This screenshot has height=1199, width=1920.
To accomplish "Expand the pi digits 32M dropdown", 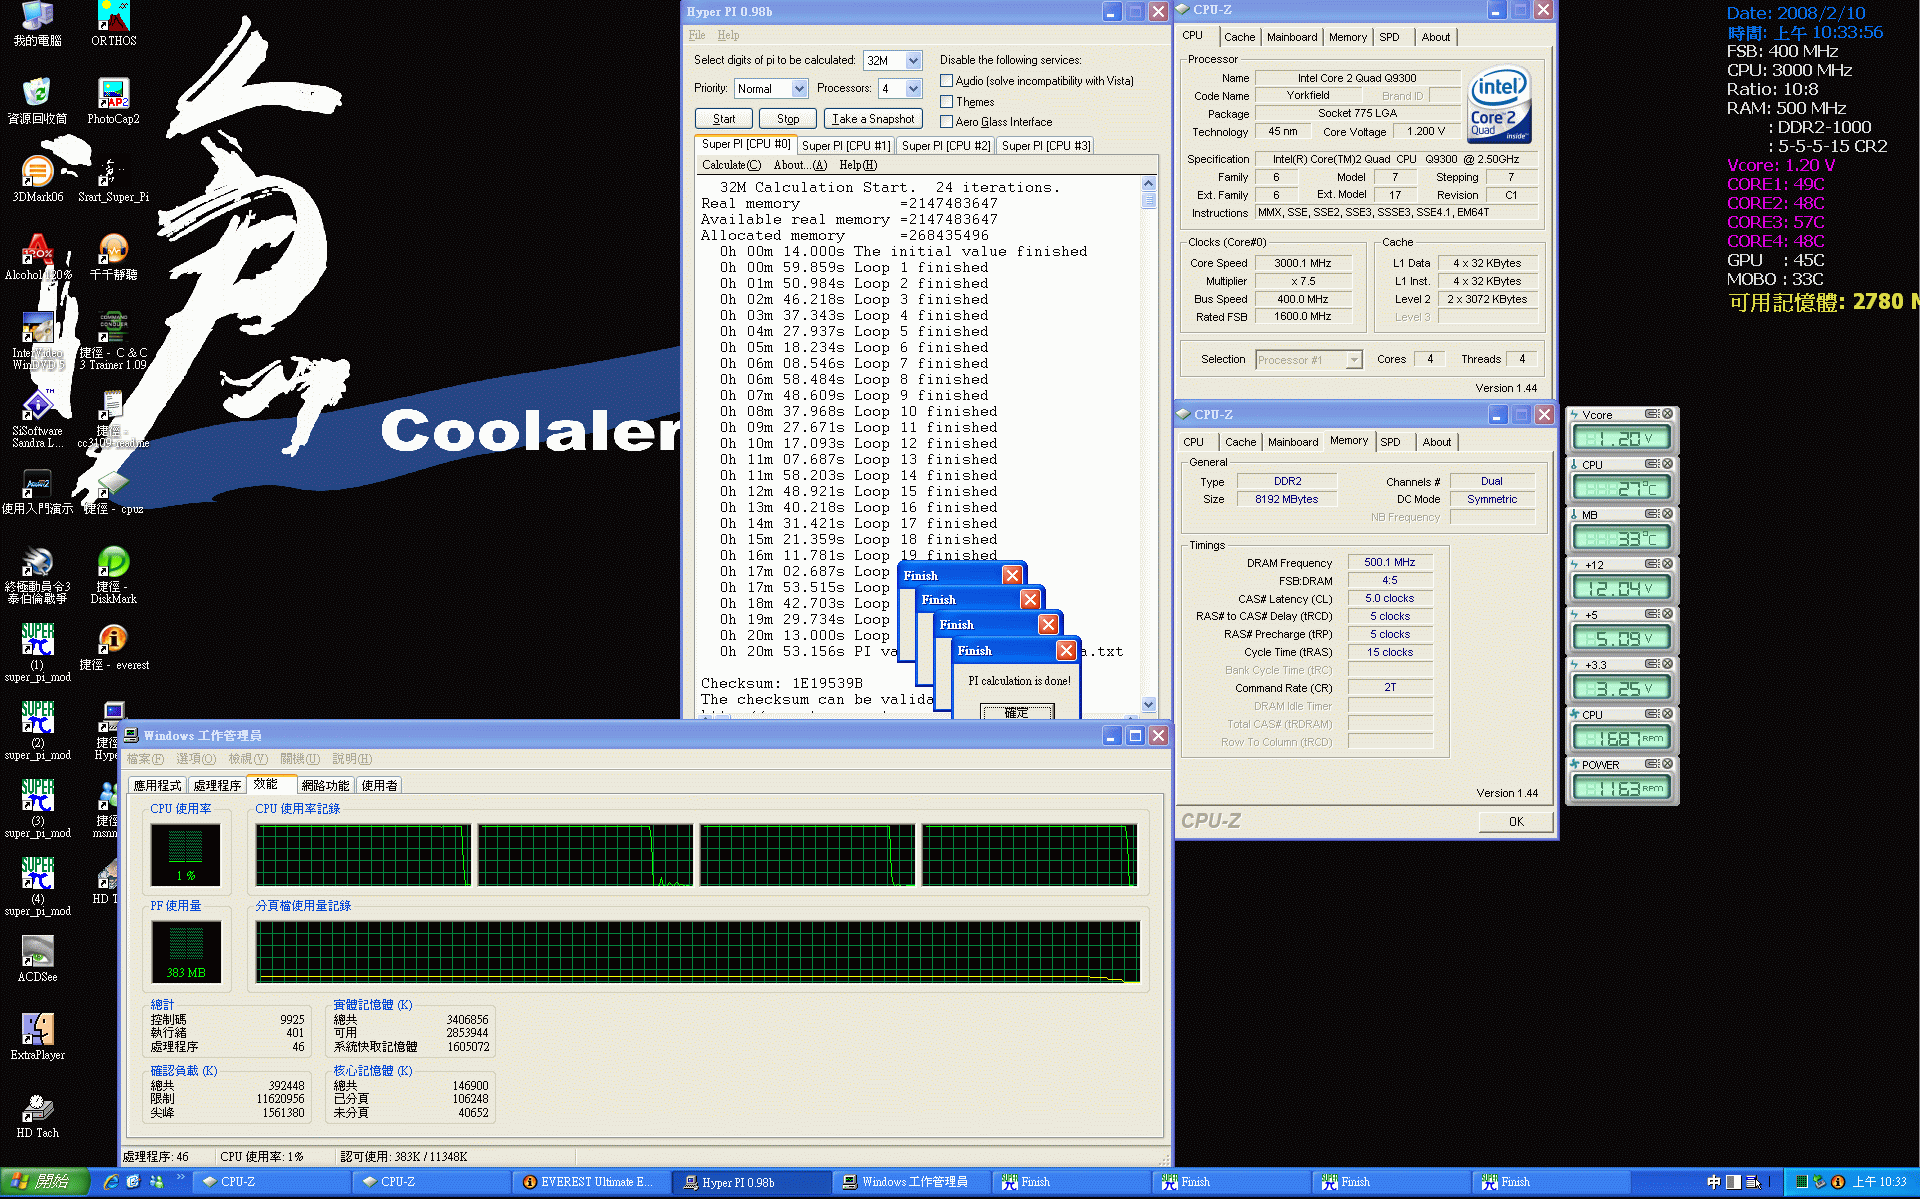I will (913, 60).
